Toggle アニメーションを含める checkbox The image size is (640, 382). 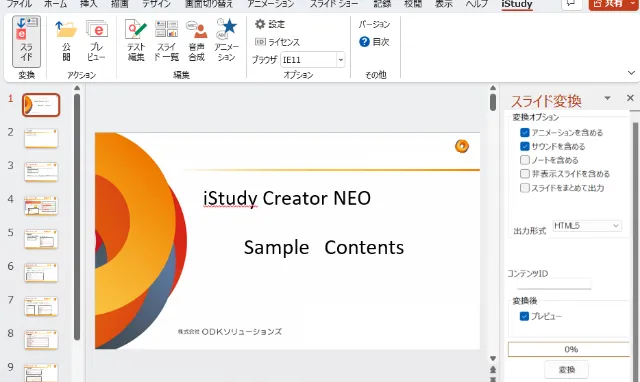525,133
